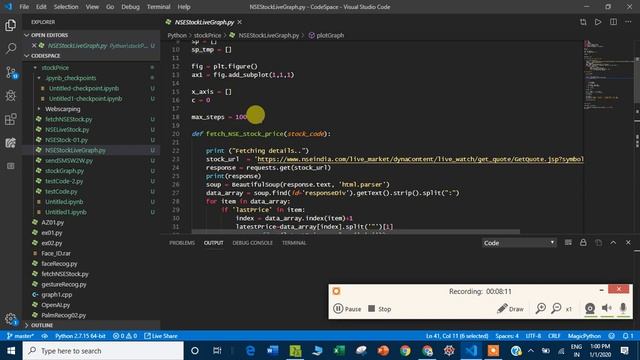Toggle the recorder microphone
Screen dimensions: 640x360
coord(623,309)
